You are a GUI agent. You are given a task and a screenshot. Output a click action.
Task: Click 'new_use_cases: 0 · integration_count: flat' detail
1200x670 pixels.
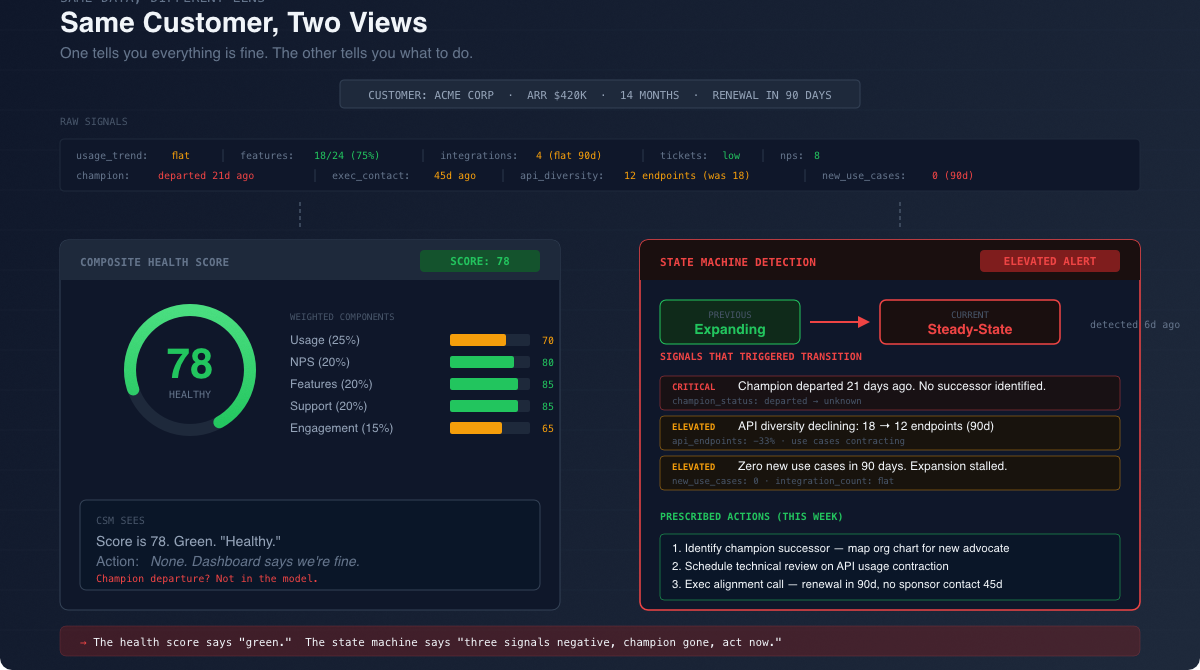click(783, 481)
